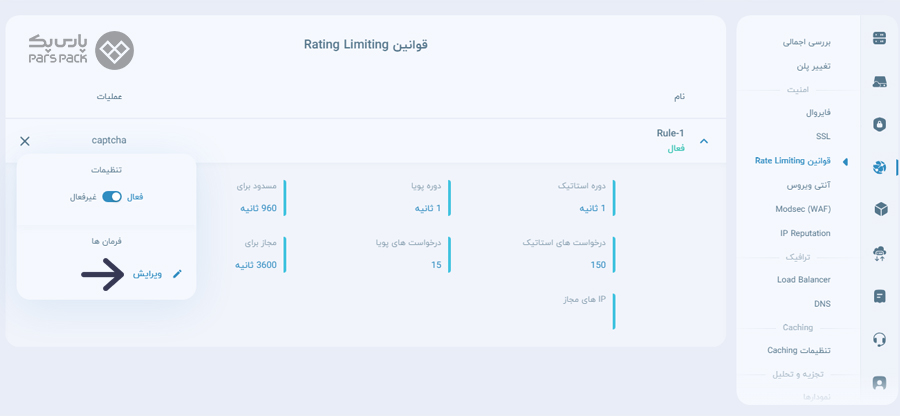Screen dimensions: 900x416
Task: Click the server rack icon in sidebar
Action: point(879,38)
